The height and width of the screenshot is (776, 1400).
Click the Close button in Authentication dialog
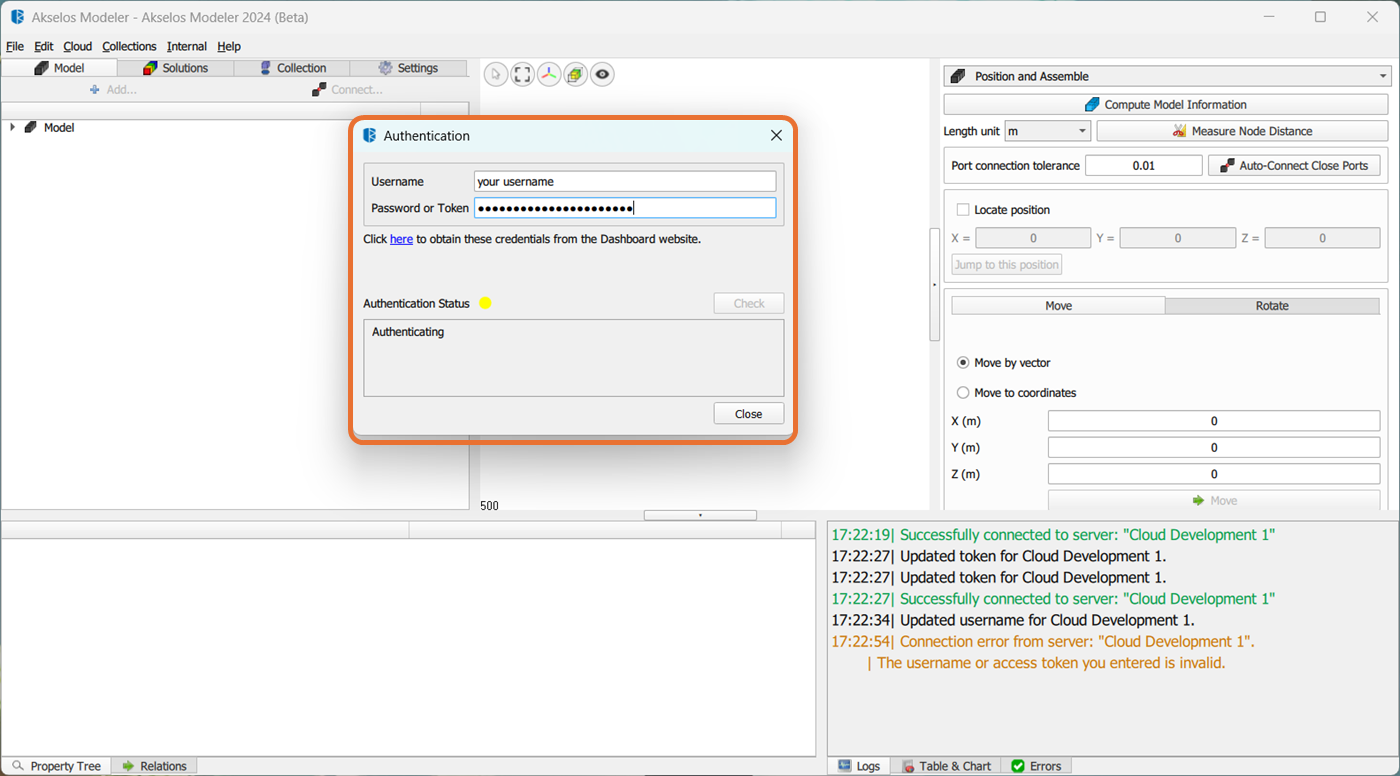click(749, 413)
